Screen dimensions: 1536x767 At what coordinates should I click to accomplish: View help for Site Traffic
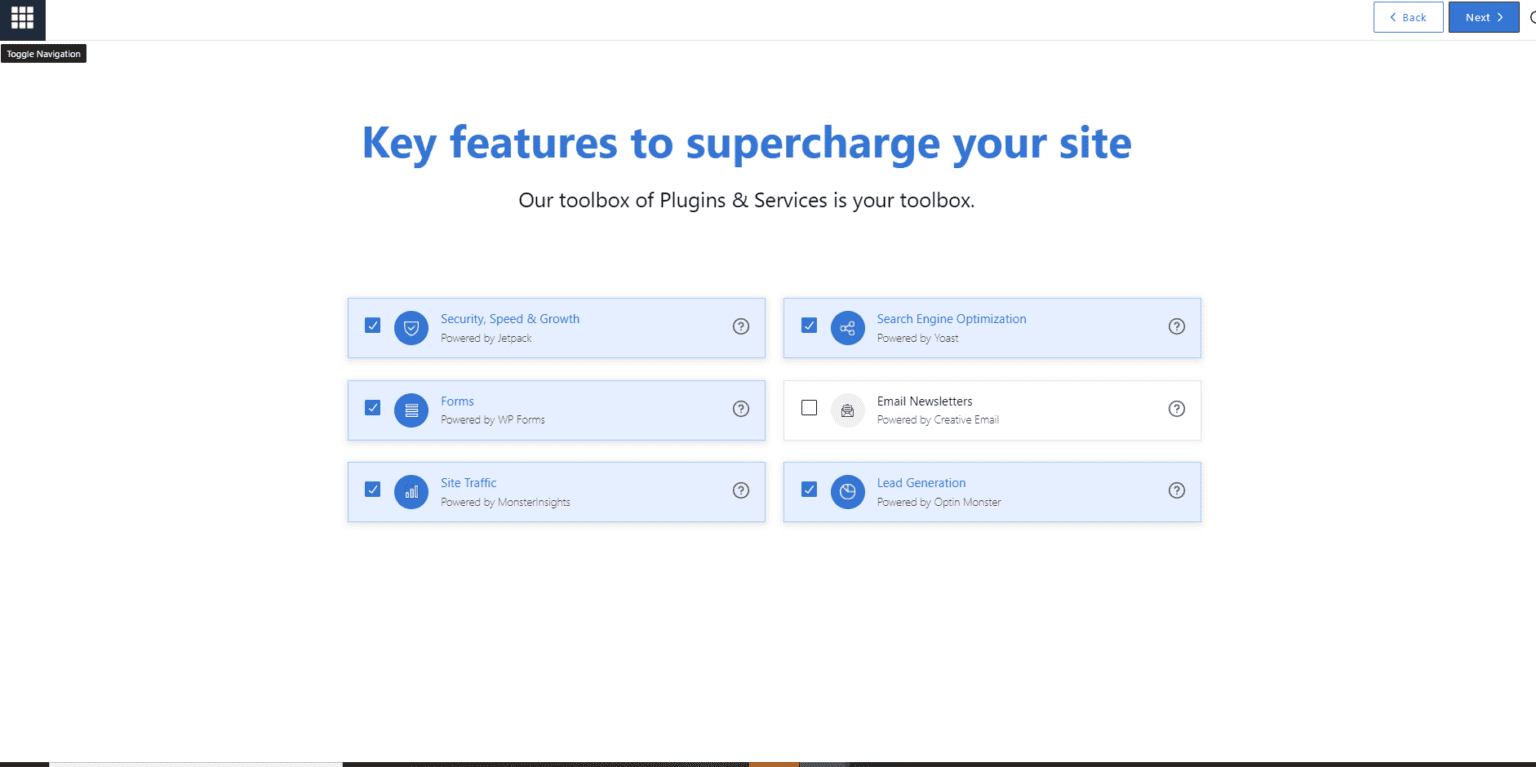(741, 490)
